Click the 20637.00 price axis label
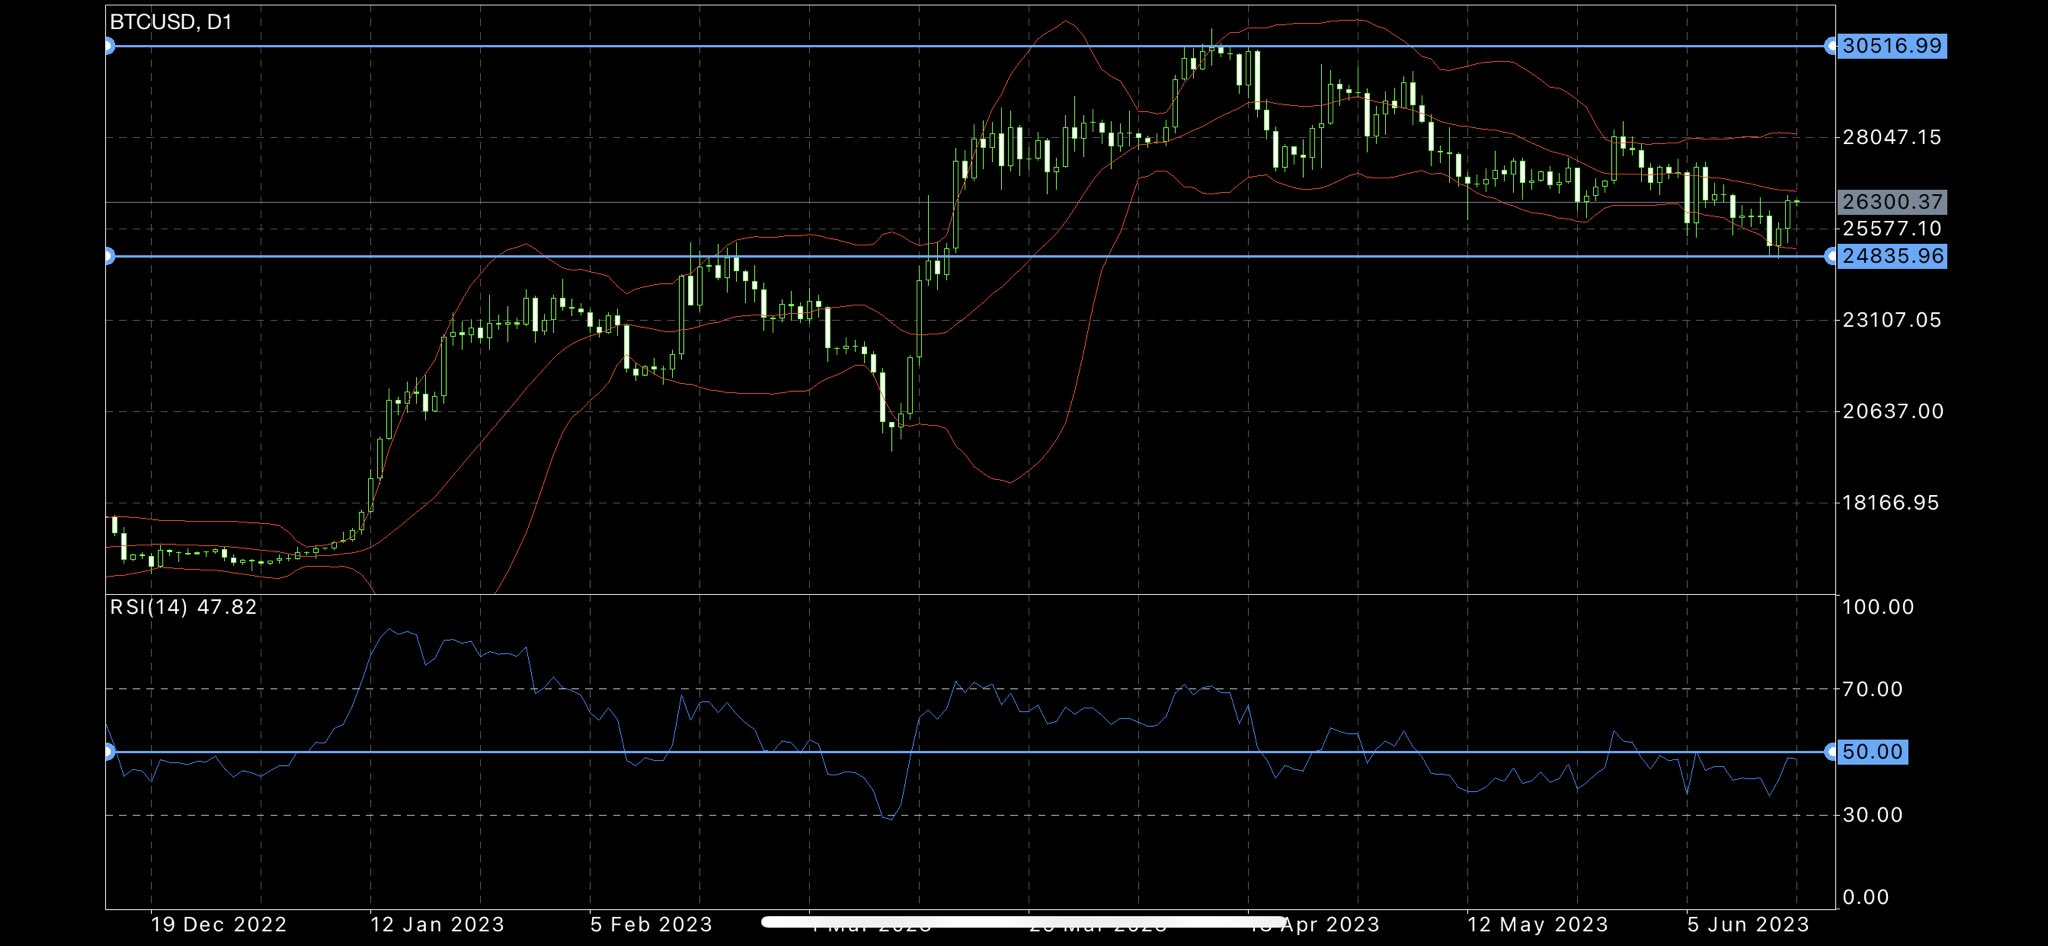The height and width of the screenshot is (946, 2048). click(1892, 411)
